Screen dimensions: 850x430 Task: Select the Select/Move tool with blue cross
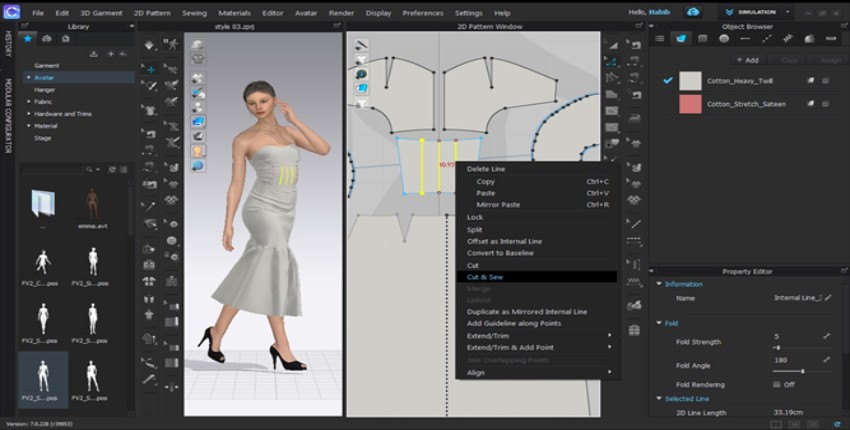coord(150,69)
